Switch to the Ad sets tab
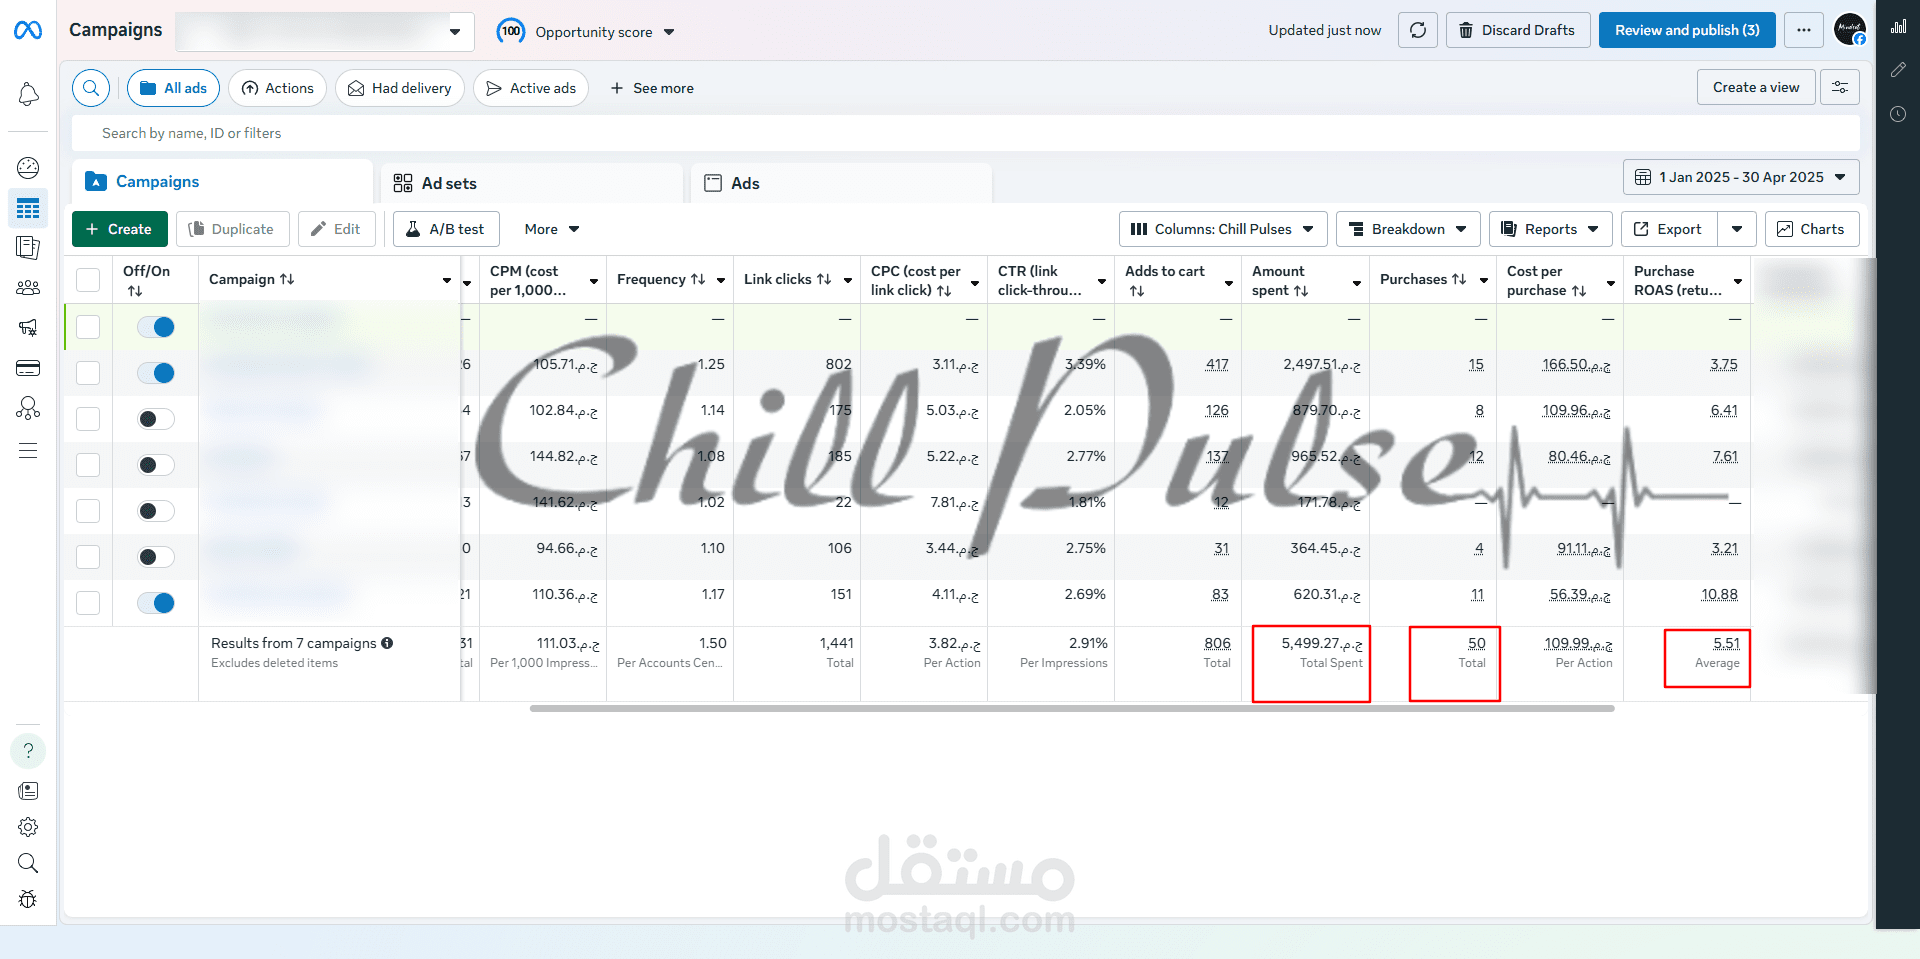Viewport: 1920px width, 959px height. (531, 183)
